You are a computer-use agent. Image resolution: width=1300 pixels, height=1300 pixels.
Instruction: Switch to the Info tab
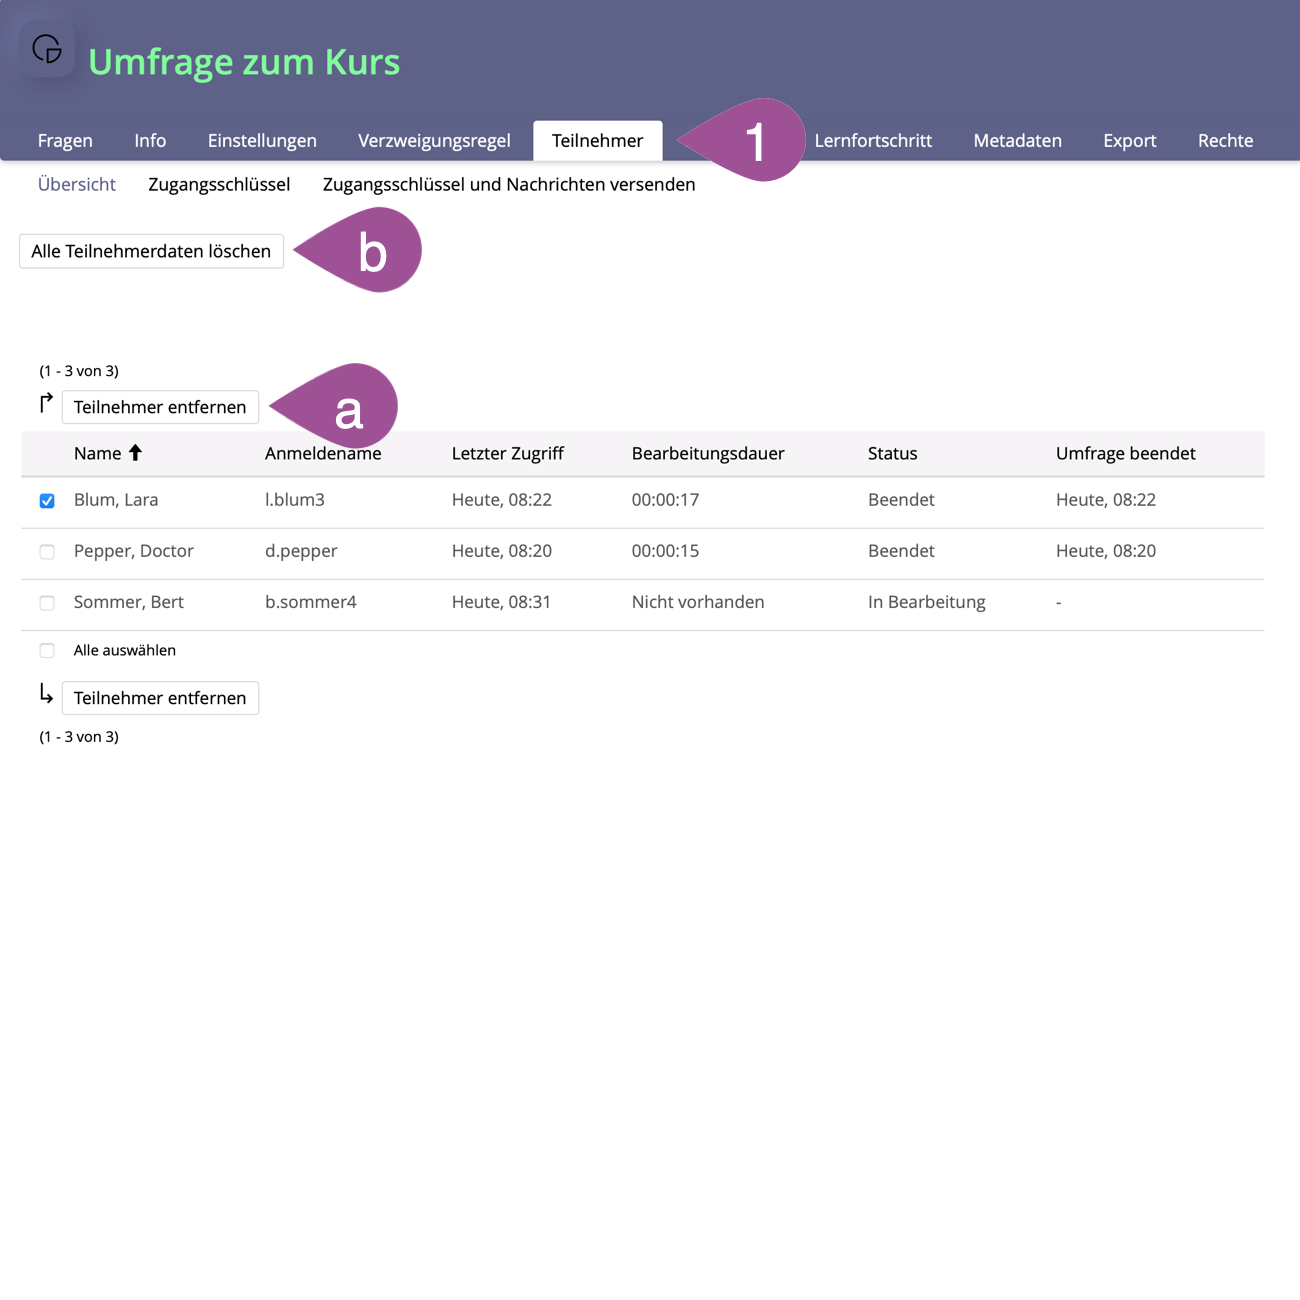pos(150,141)
